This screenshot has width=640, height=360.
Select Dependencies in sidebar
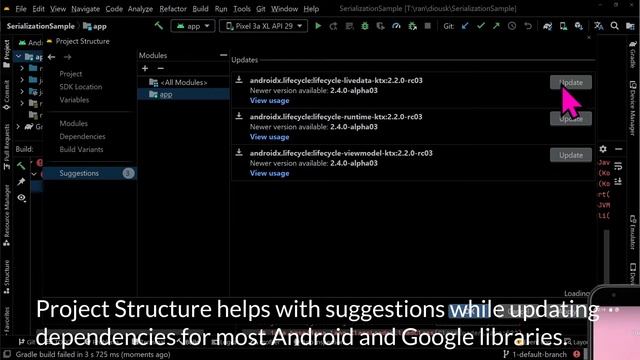(82, 136)
